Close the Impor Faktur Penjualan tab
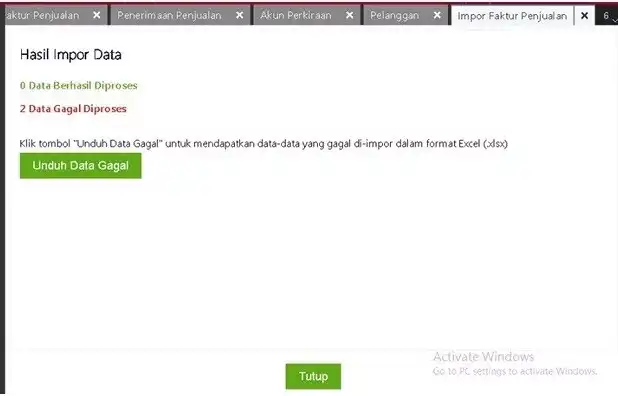The height and width of the screenshot is (396, 618). coord(584,16)
